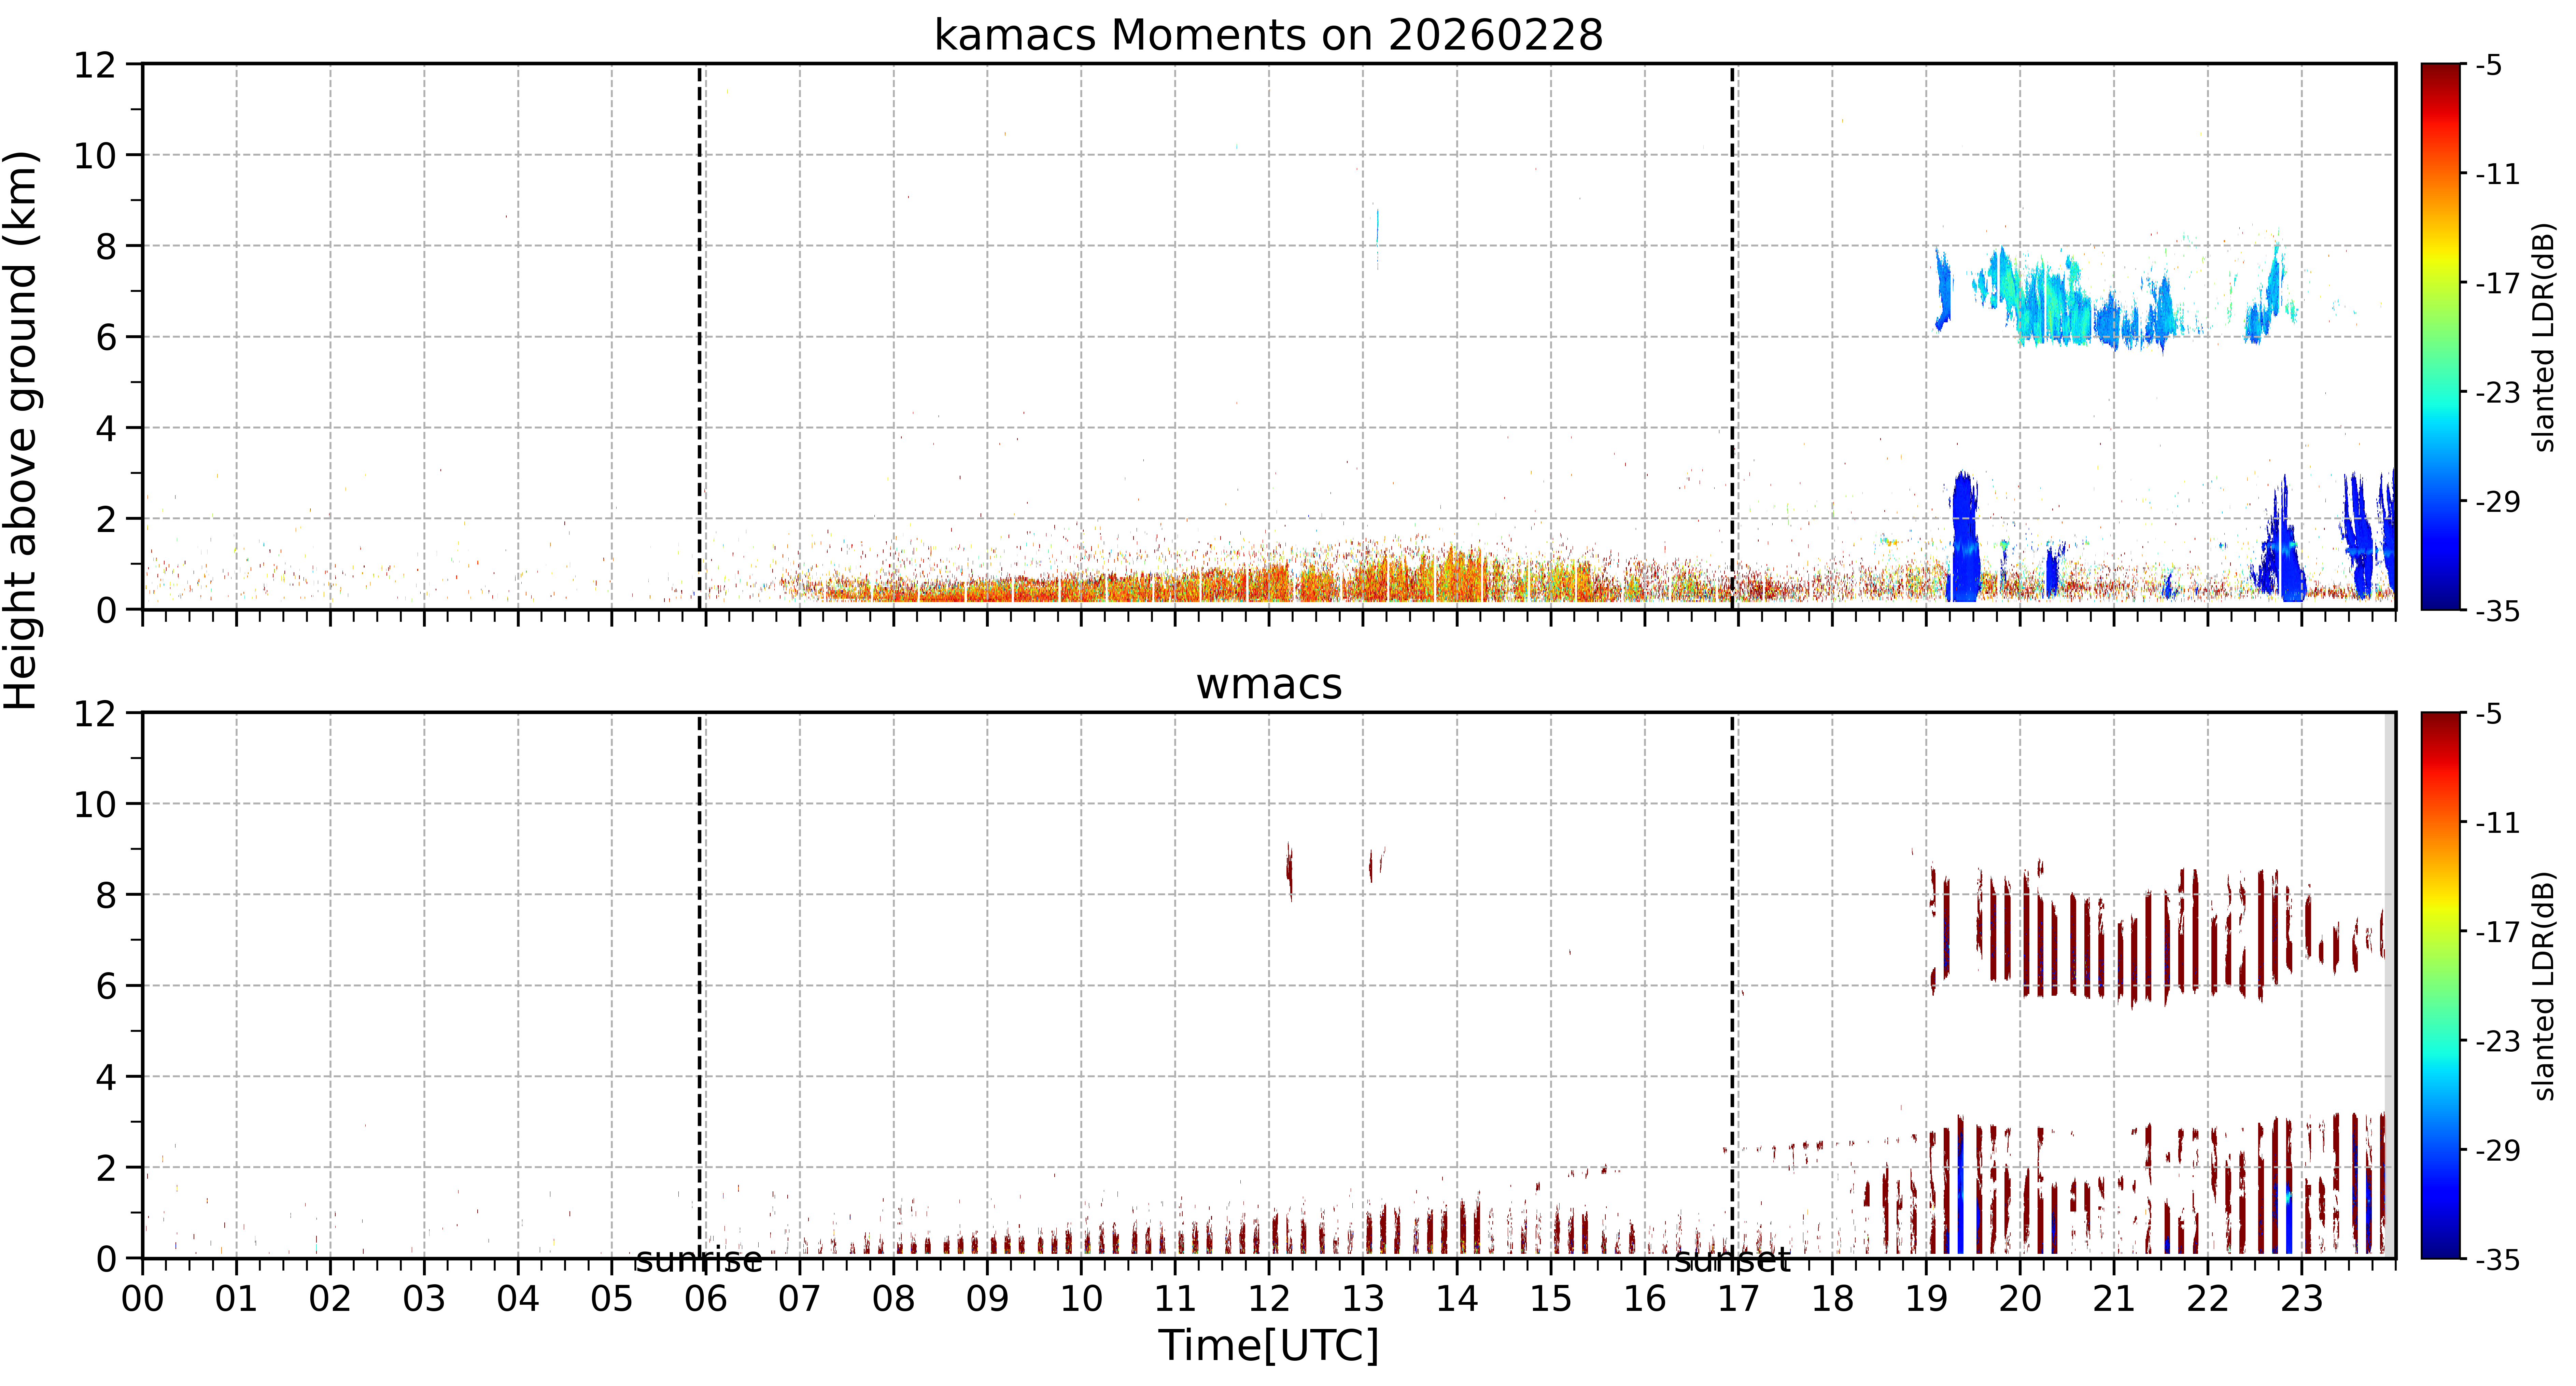
Task: Click the '04' hour tick on time axis
Action: tap(518, 1299)
